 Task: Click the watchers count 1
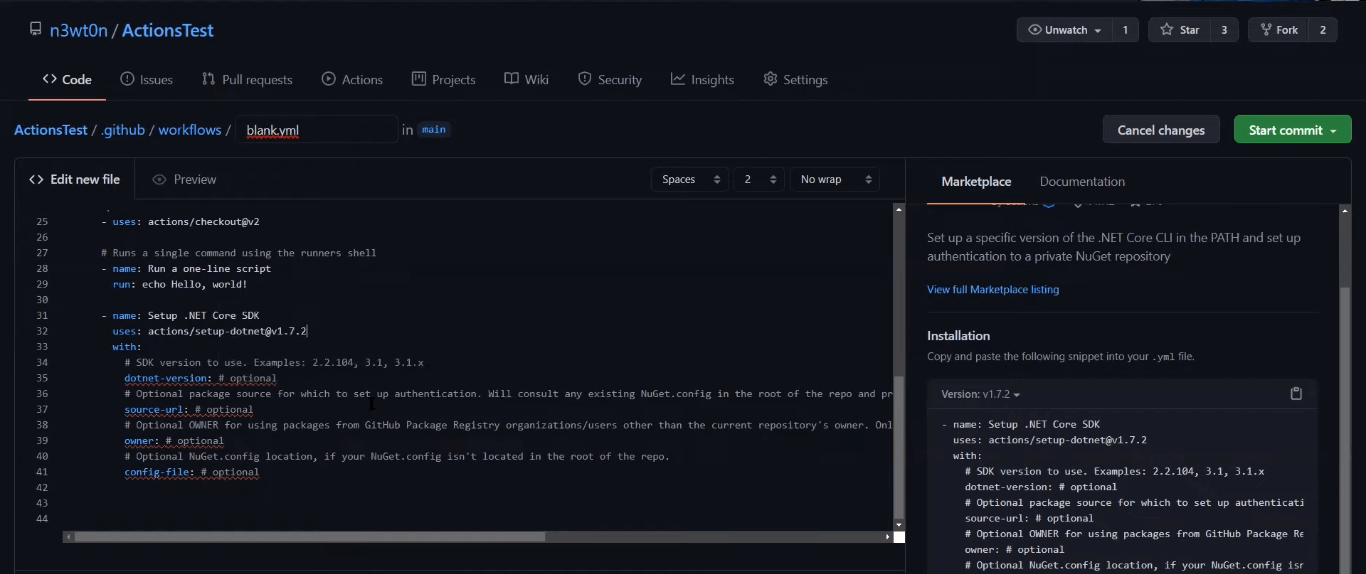[1125, 30]
